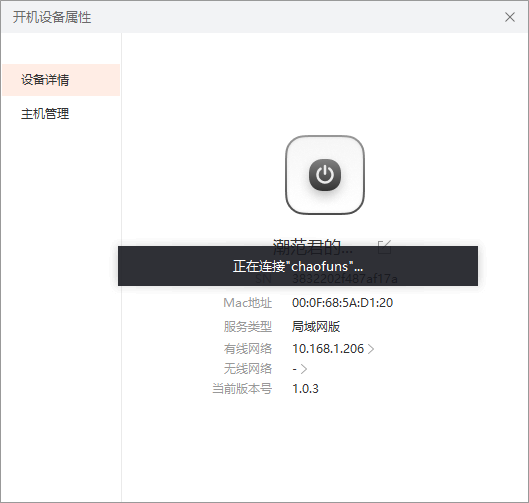Select the Mac address 00:0F:68:5A:D1:20
The image size is (529, 503).
[342, 303]
